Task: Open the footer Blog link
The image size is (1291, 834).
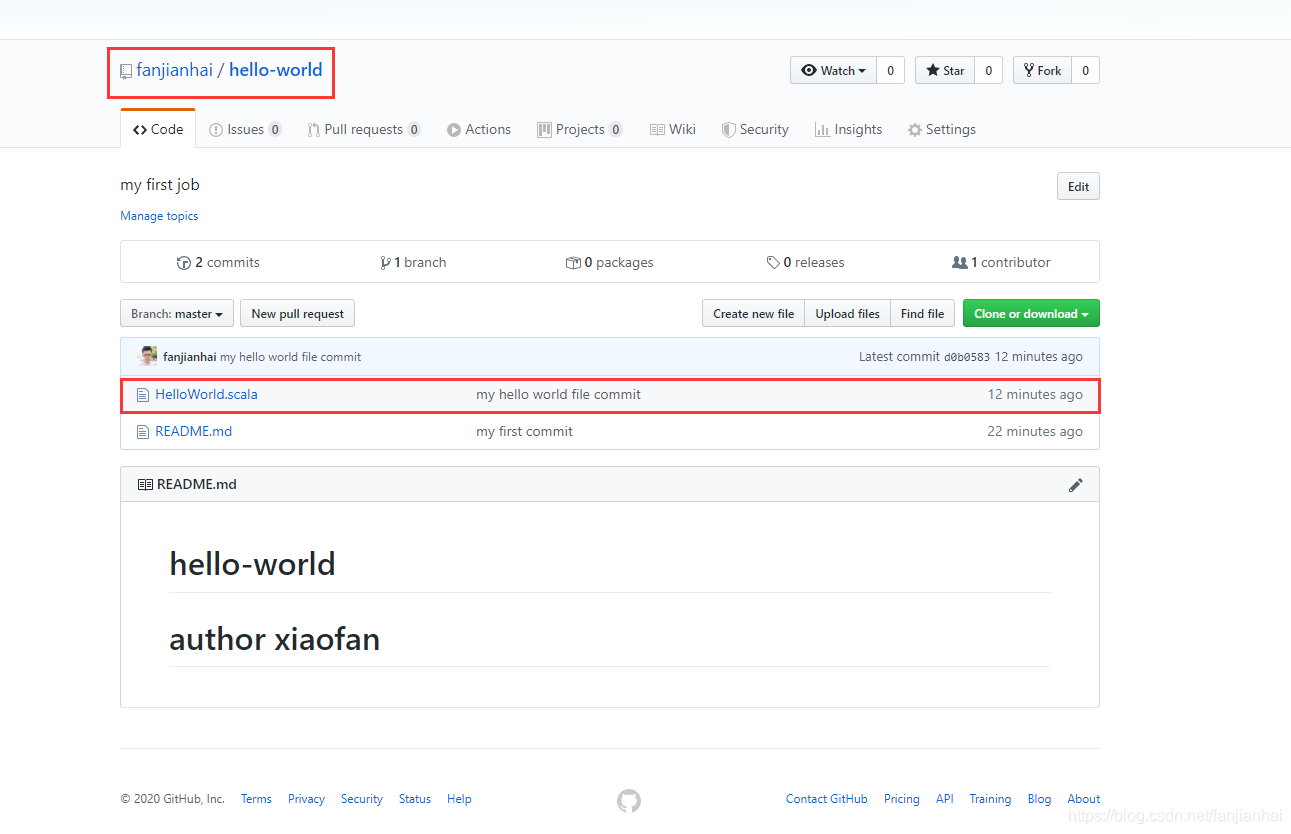Action: pyautogui.click(x=1039, y=799)
